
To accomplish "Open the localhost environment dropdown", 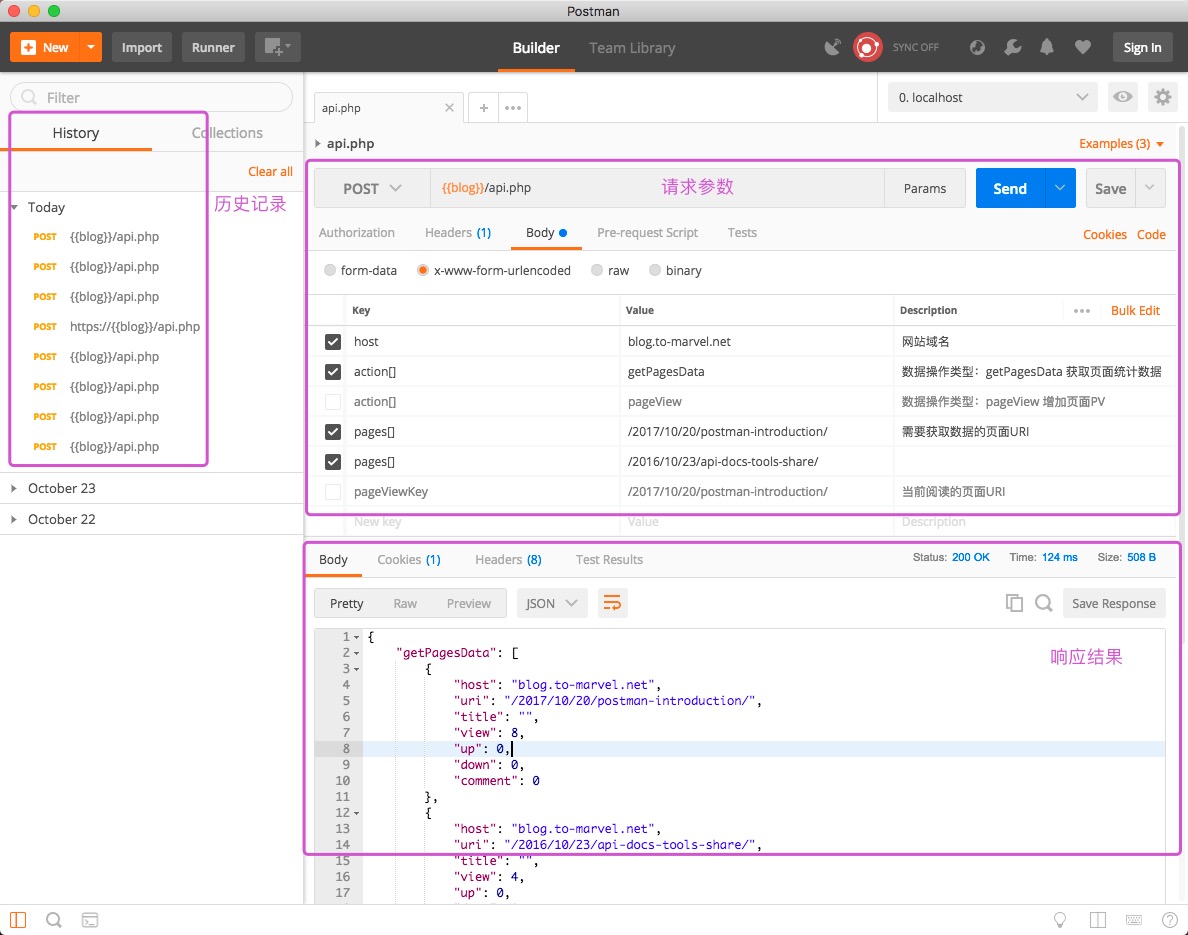I will 992,97.
